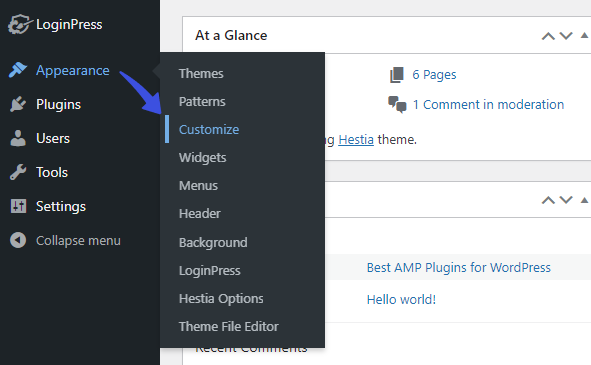Move the second dashboard panel up
Screen dimensions: 591x365
point(548,200)
